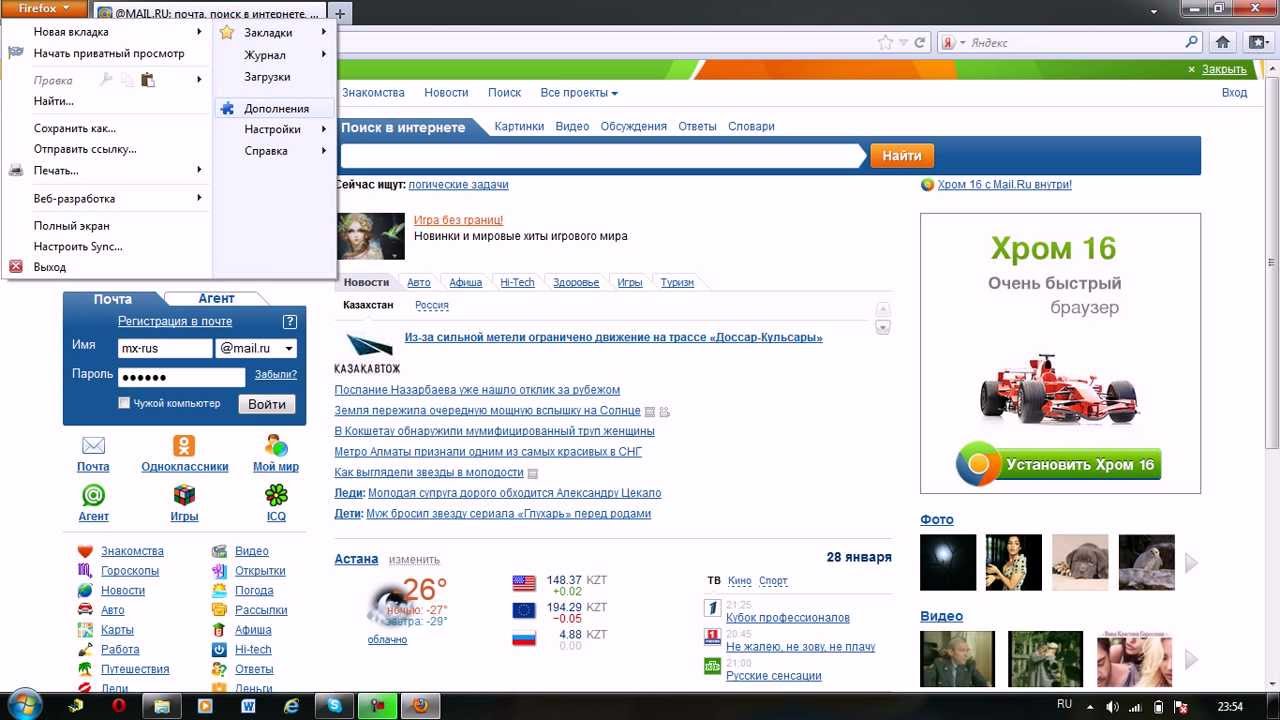Viewport: 1280px width, 720px height.
Task: Click Закрыть banner close link
Action: [1224, 70]
